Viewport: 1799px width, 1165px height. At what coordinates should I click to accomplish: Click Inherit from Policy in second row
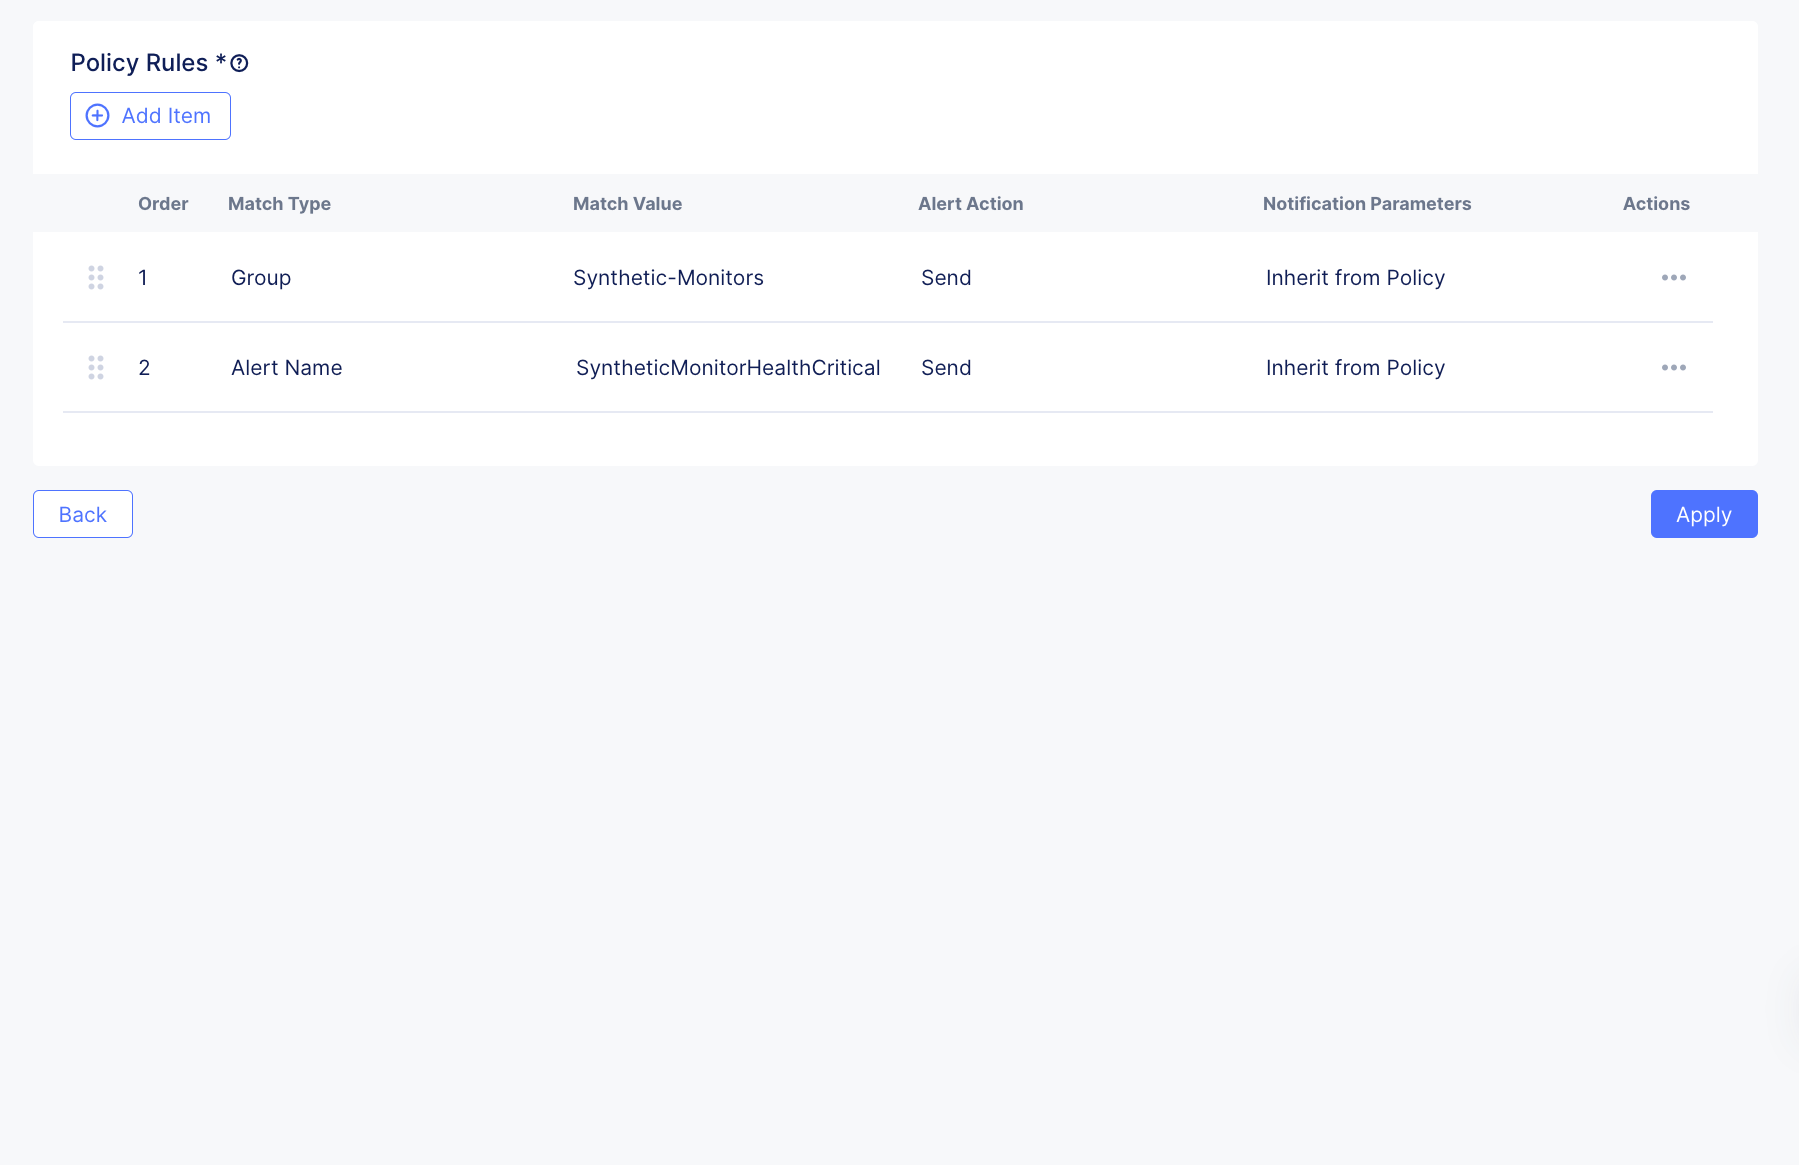point(1355,368)
